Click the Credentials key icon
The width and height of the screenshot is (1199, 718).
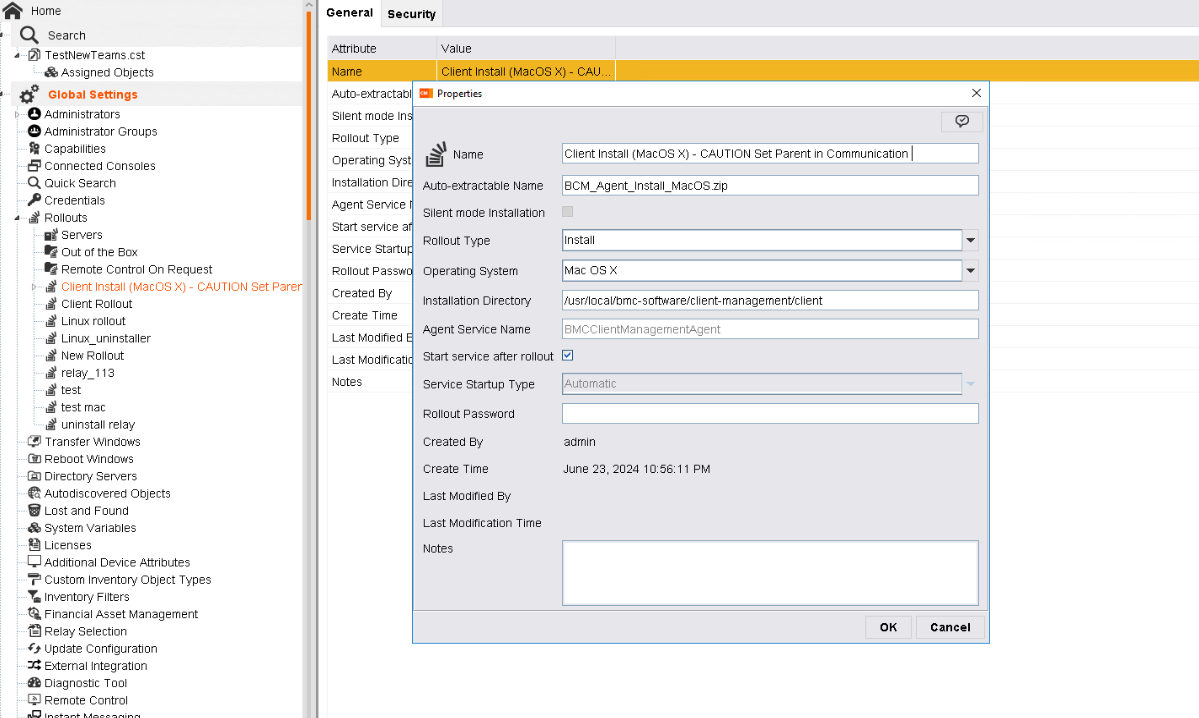[34, 200]
